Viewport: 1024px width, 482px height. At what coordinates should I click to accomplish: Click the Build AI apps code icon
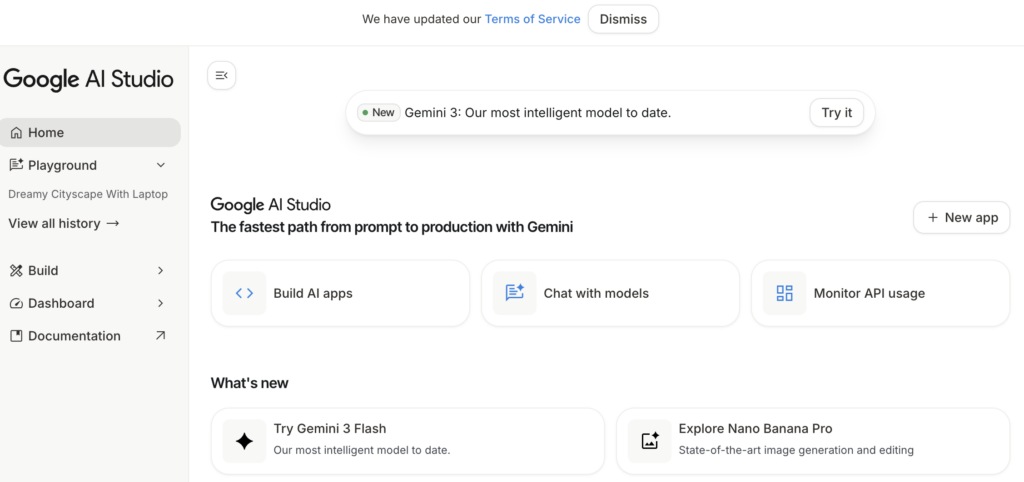coord(244,293)
